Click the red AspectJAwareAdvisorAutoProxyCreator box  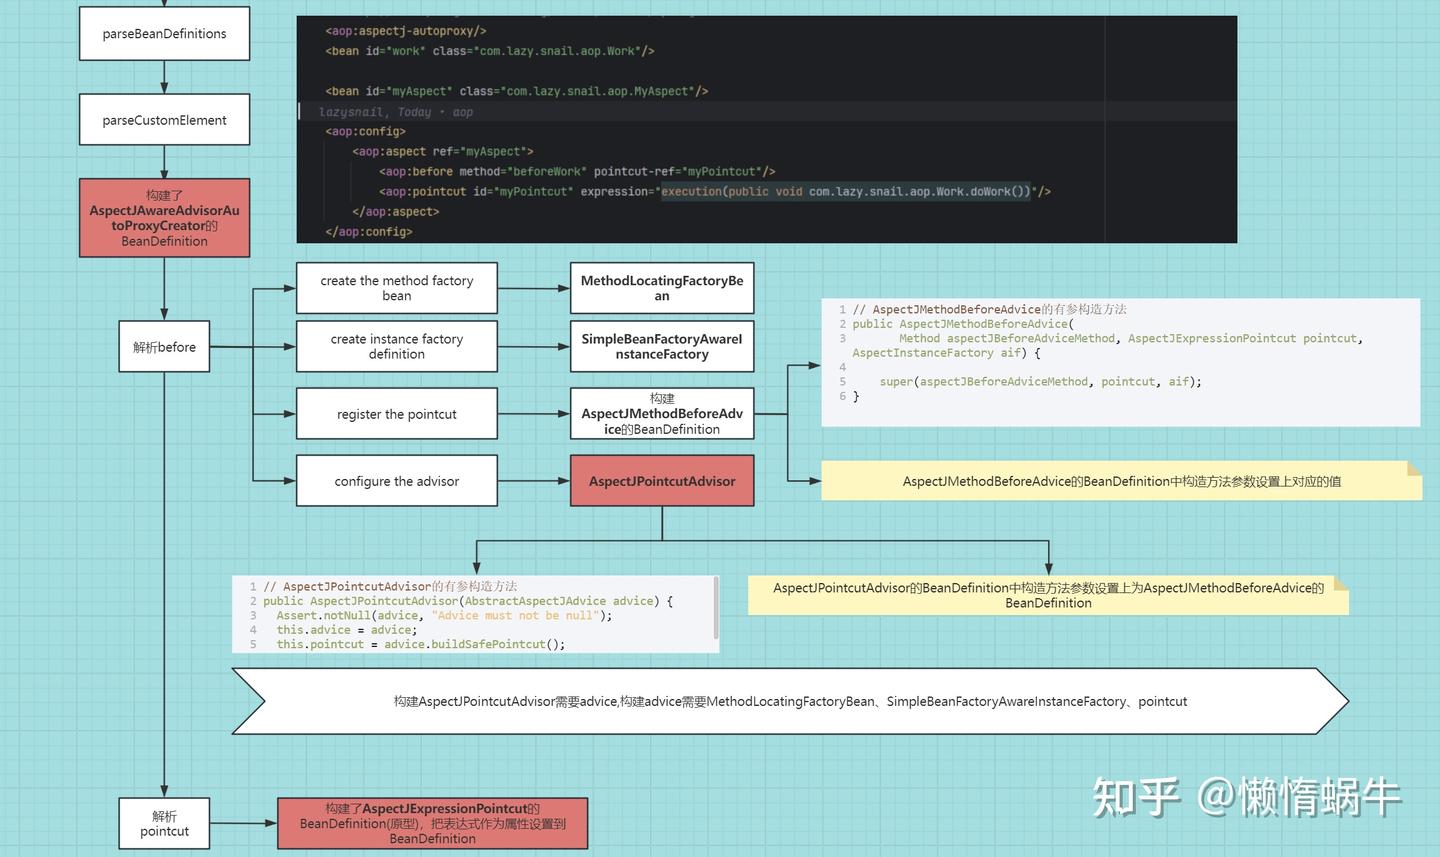164,218
